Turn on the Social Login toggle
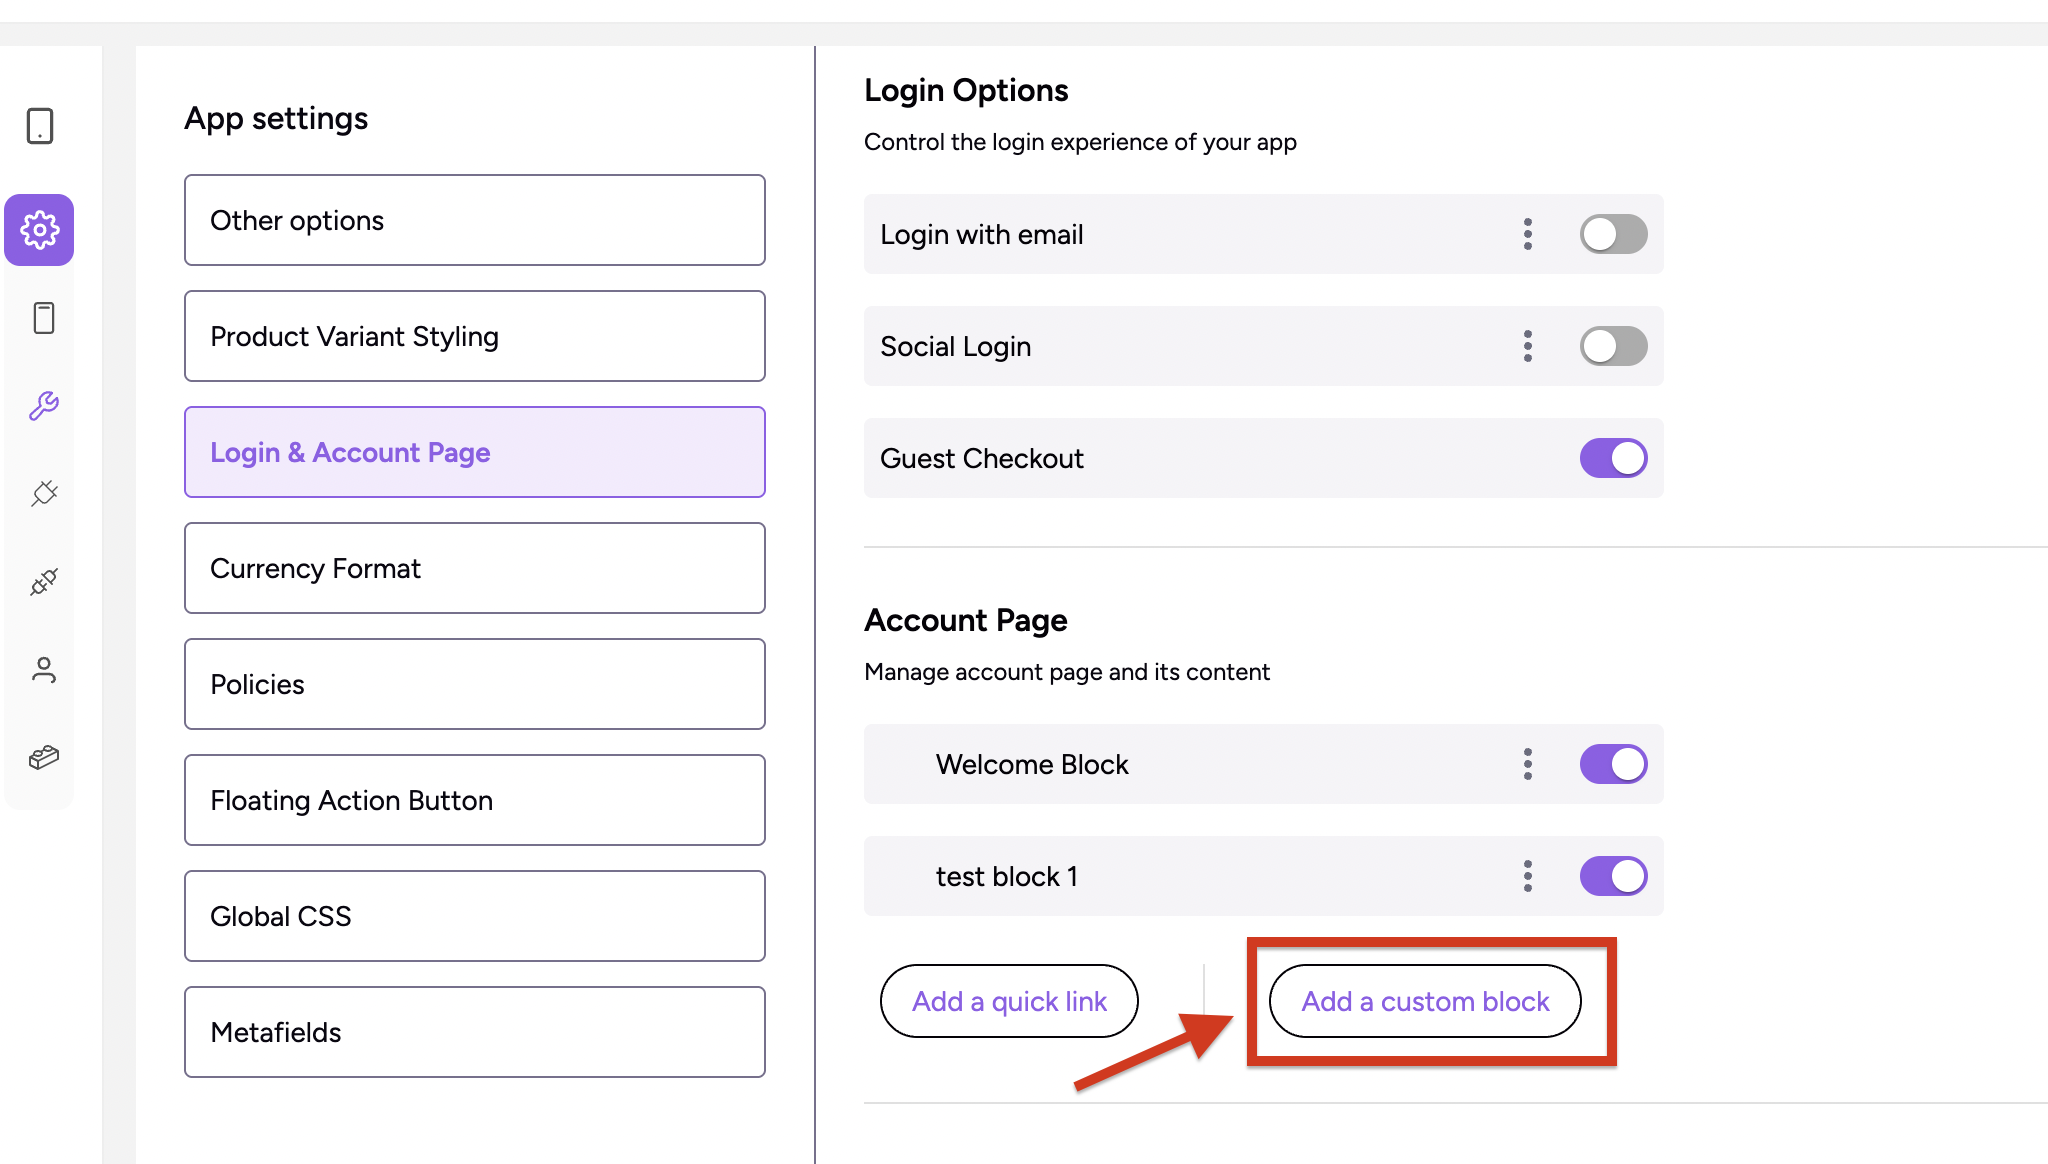2048x1164 pixels. pyautogui.click(x=1613, y=346)
